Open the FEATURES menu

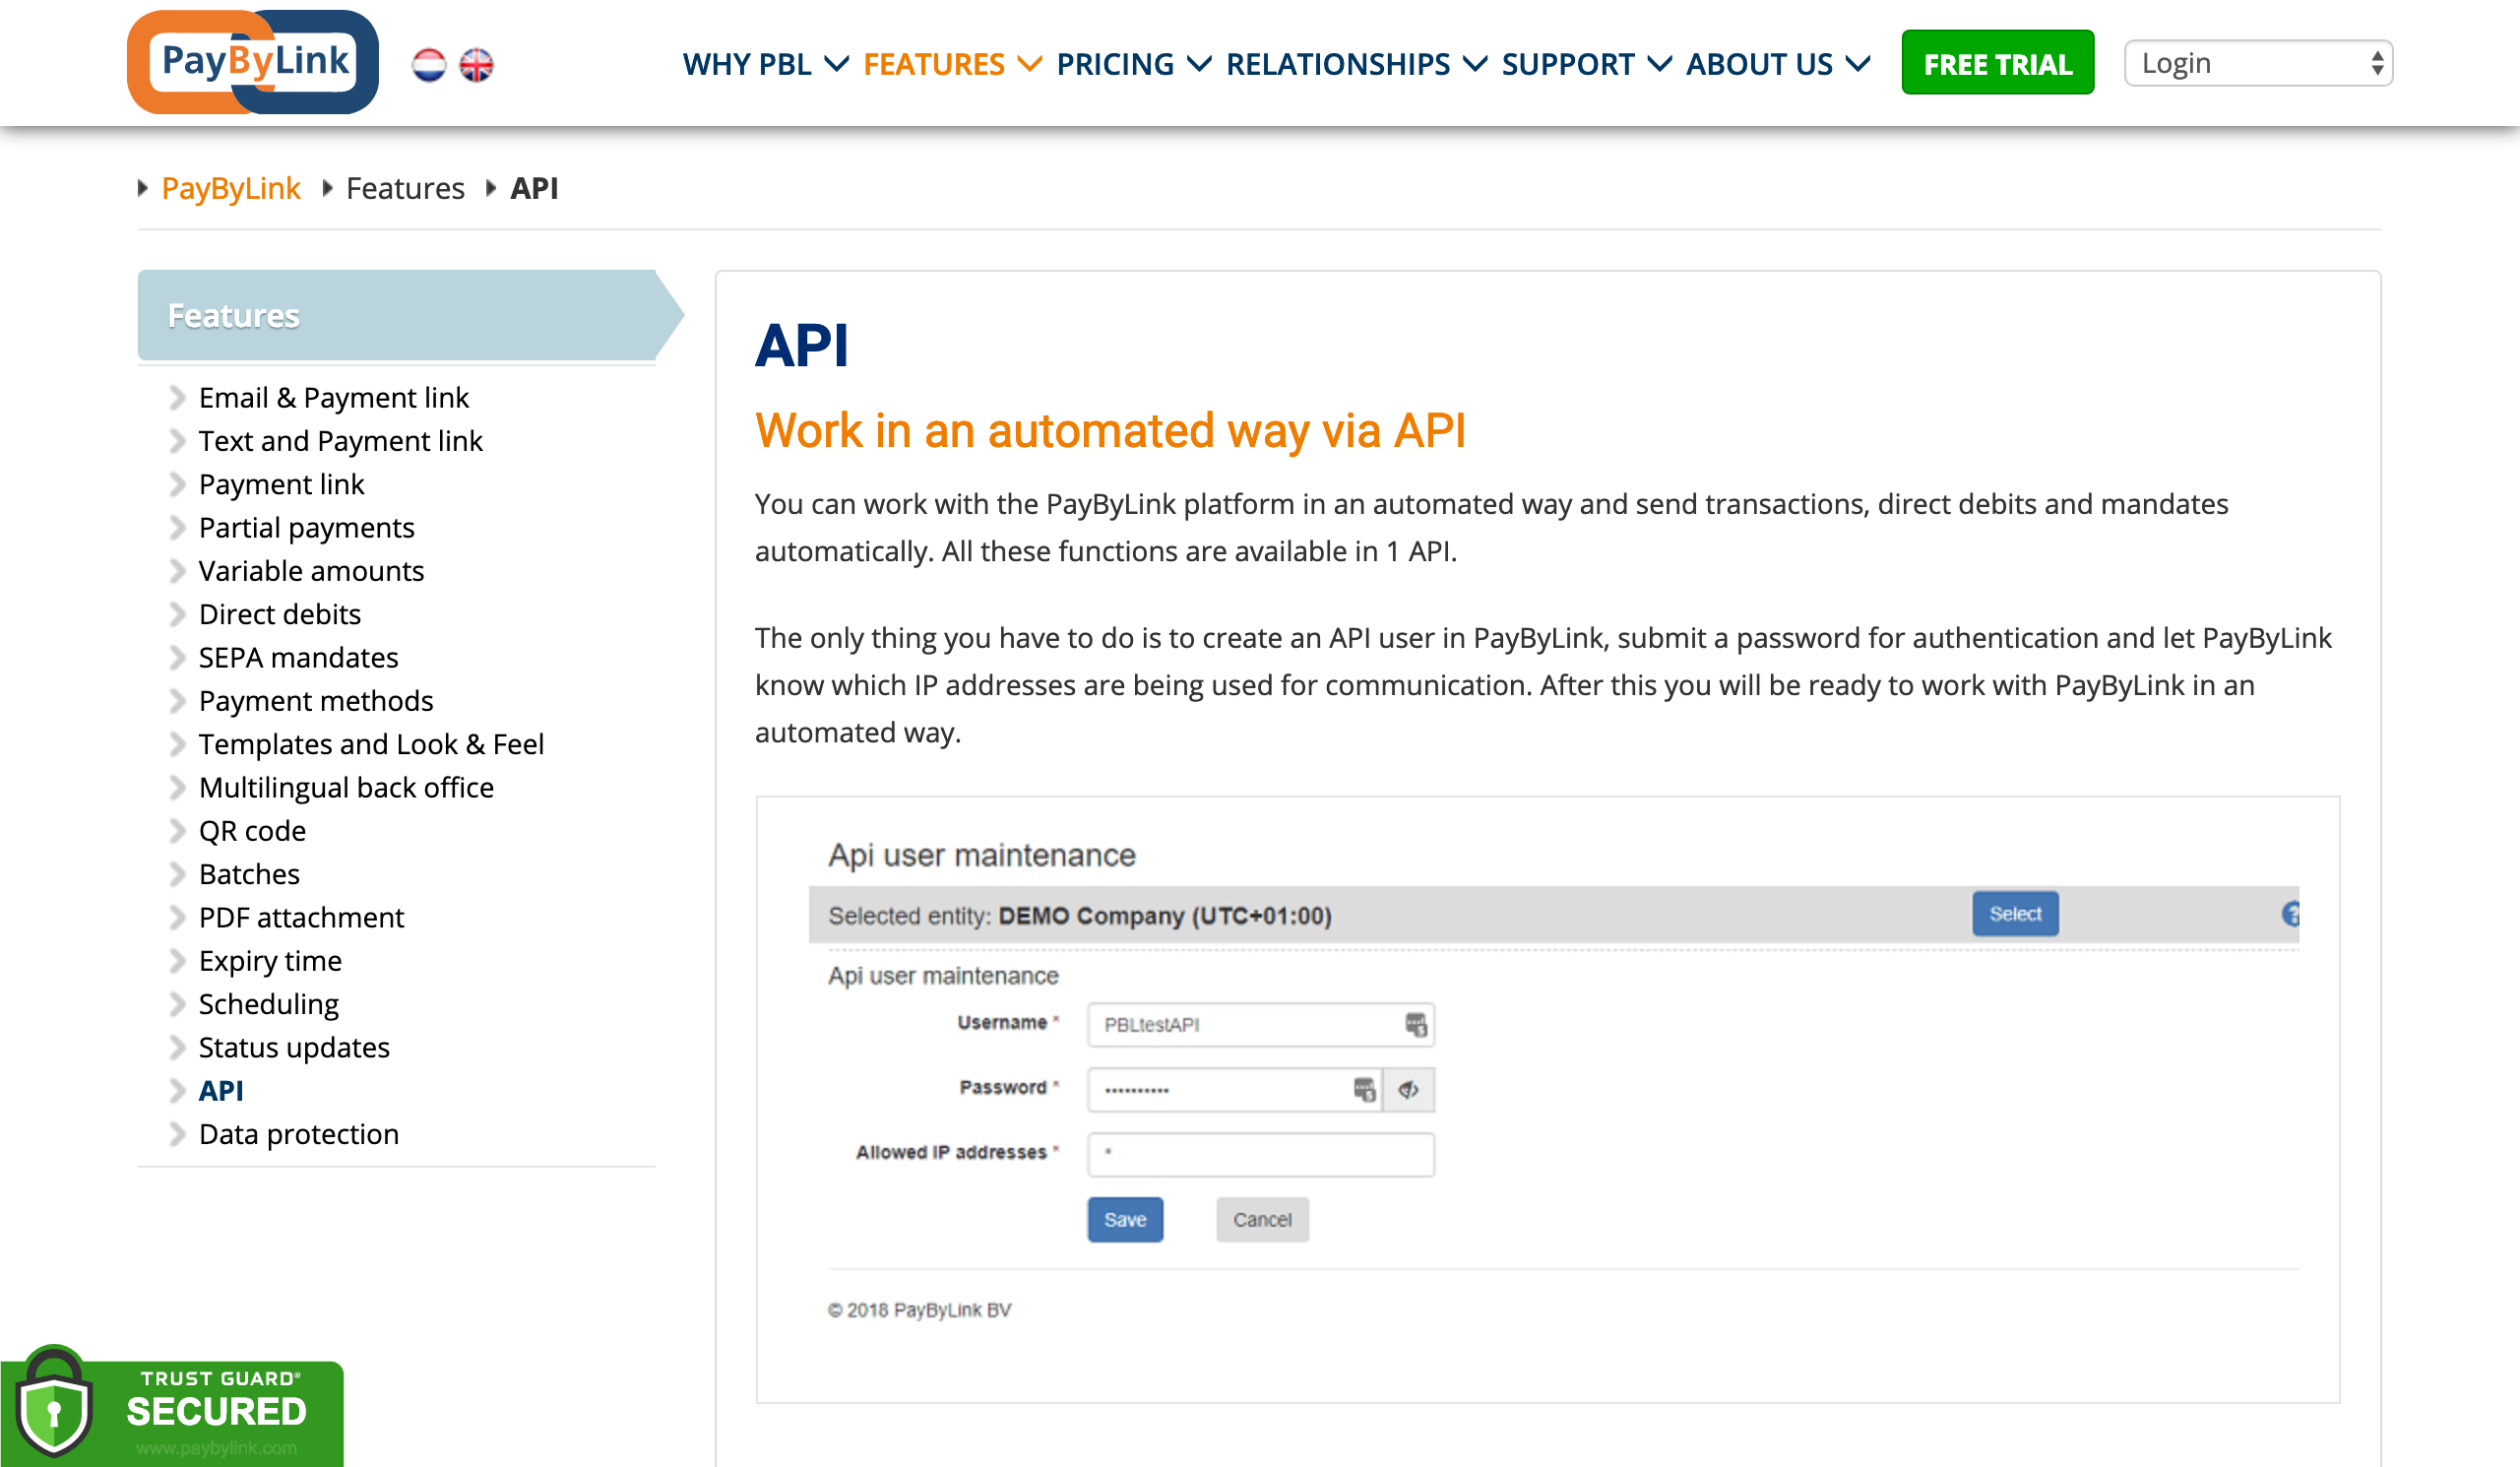coord(952,64)
